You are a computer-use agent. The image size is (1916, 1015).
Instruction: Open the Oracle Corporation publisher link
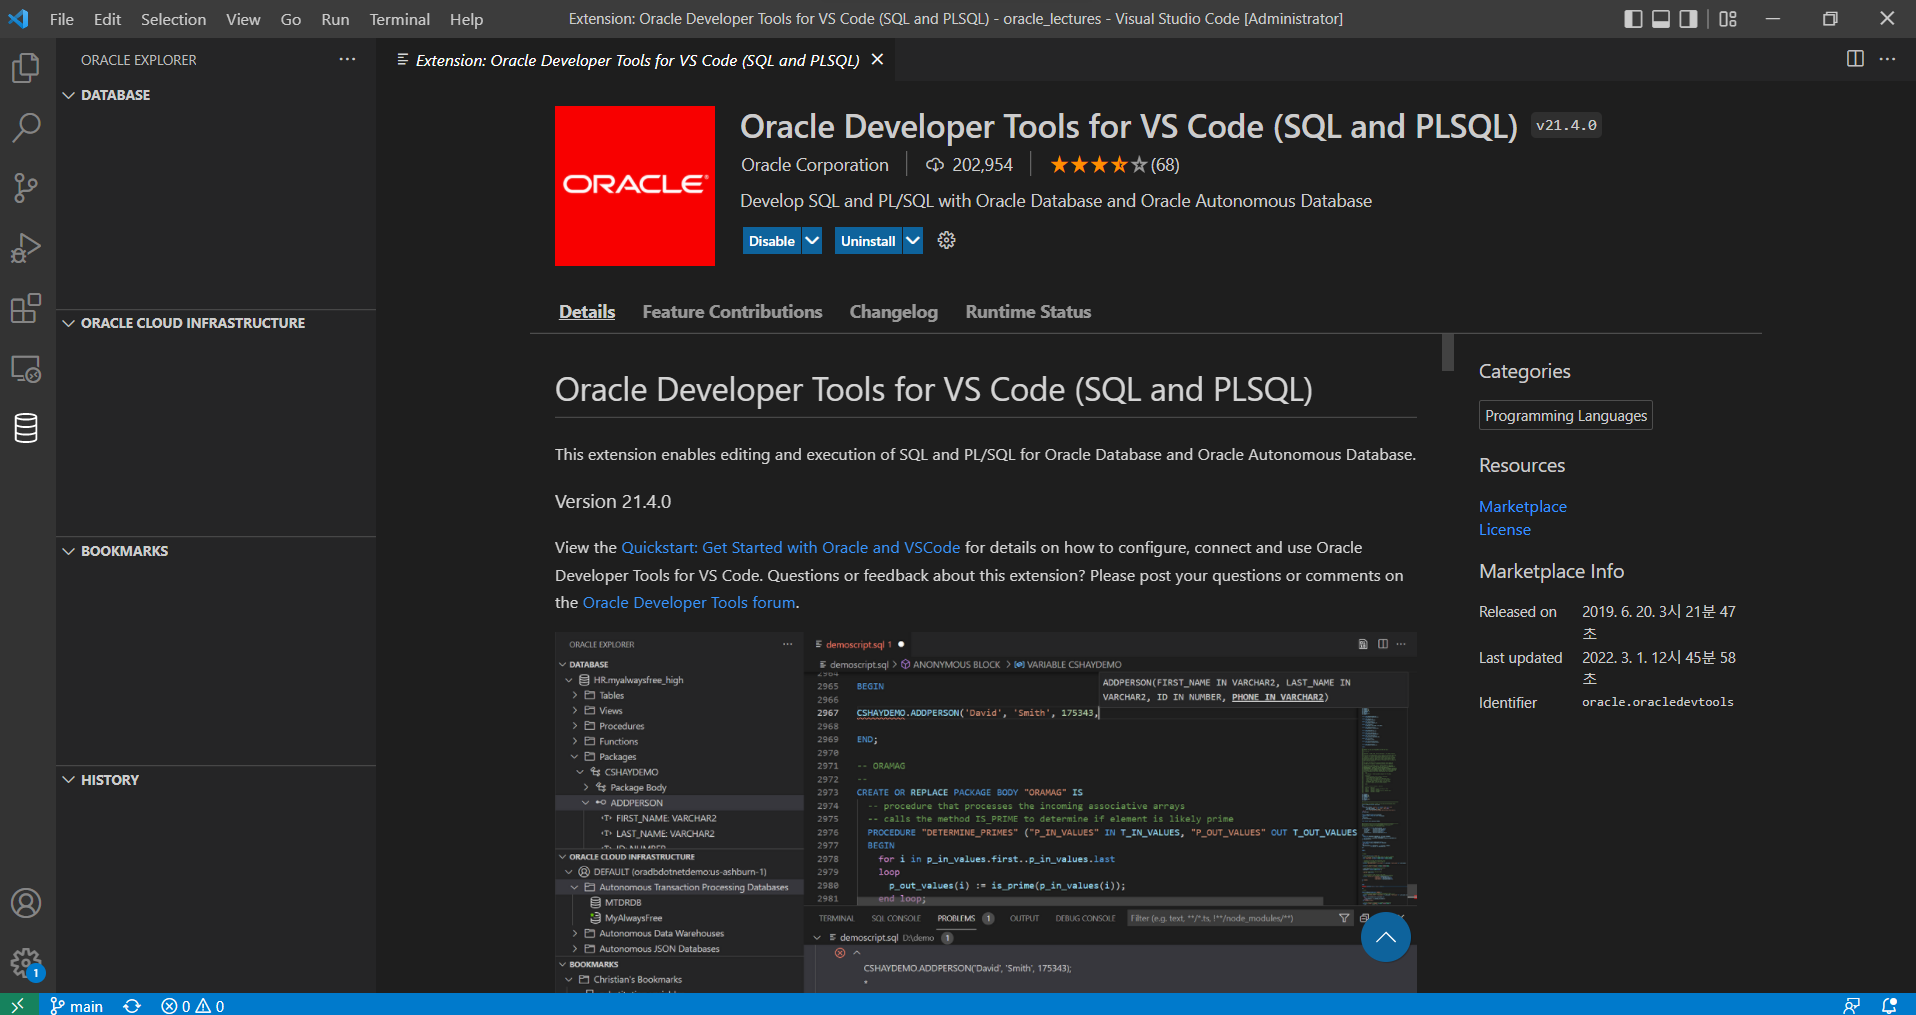click(815, 165)
